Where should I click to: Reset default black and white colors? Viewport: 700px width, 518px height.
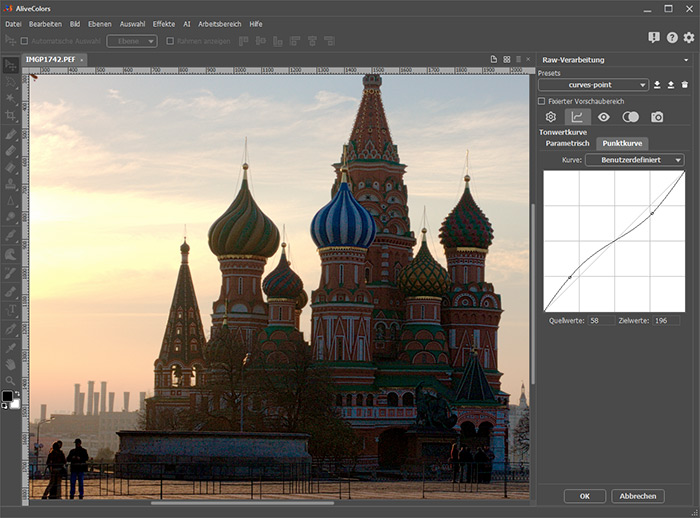pyautogui.click(x=4, y=405)
